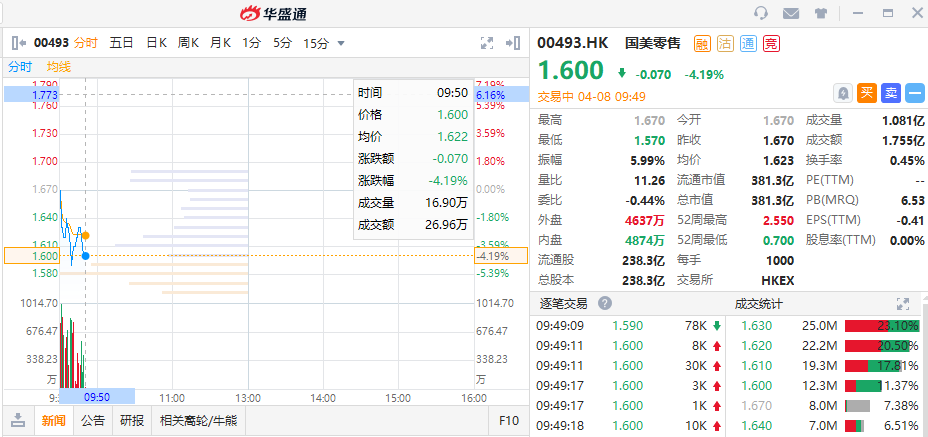Click the 52周最低 value 0.700
This screenshot has height=437, width=928.
coord(779,240)
